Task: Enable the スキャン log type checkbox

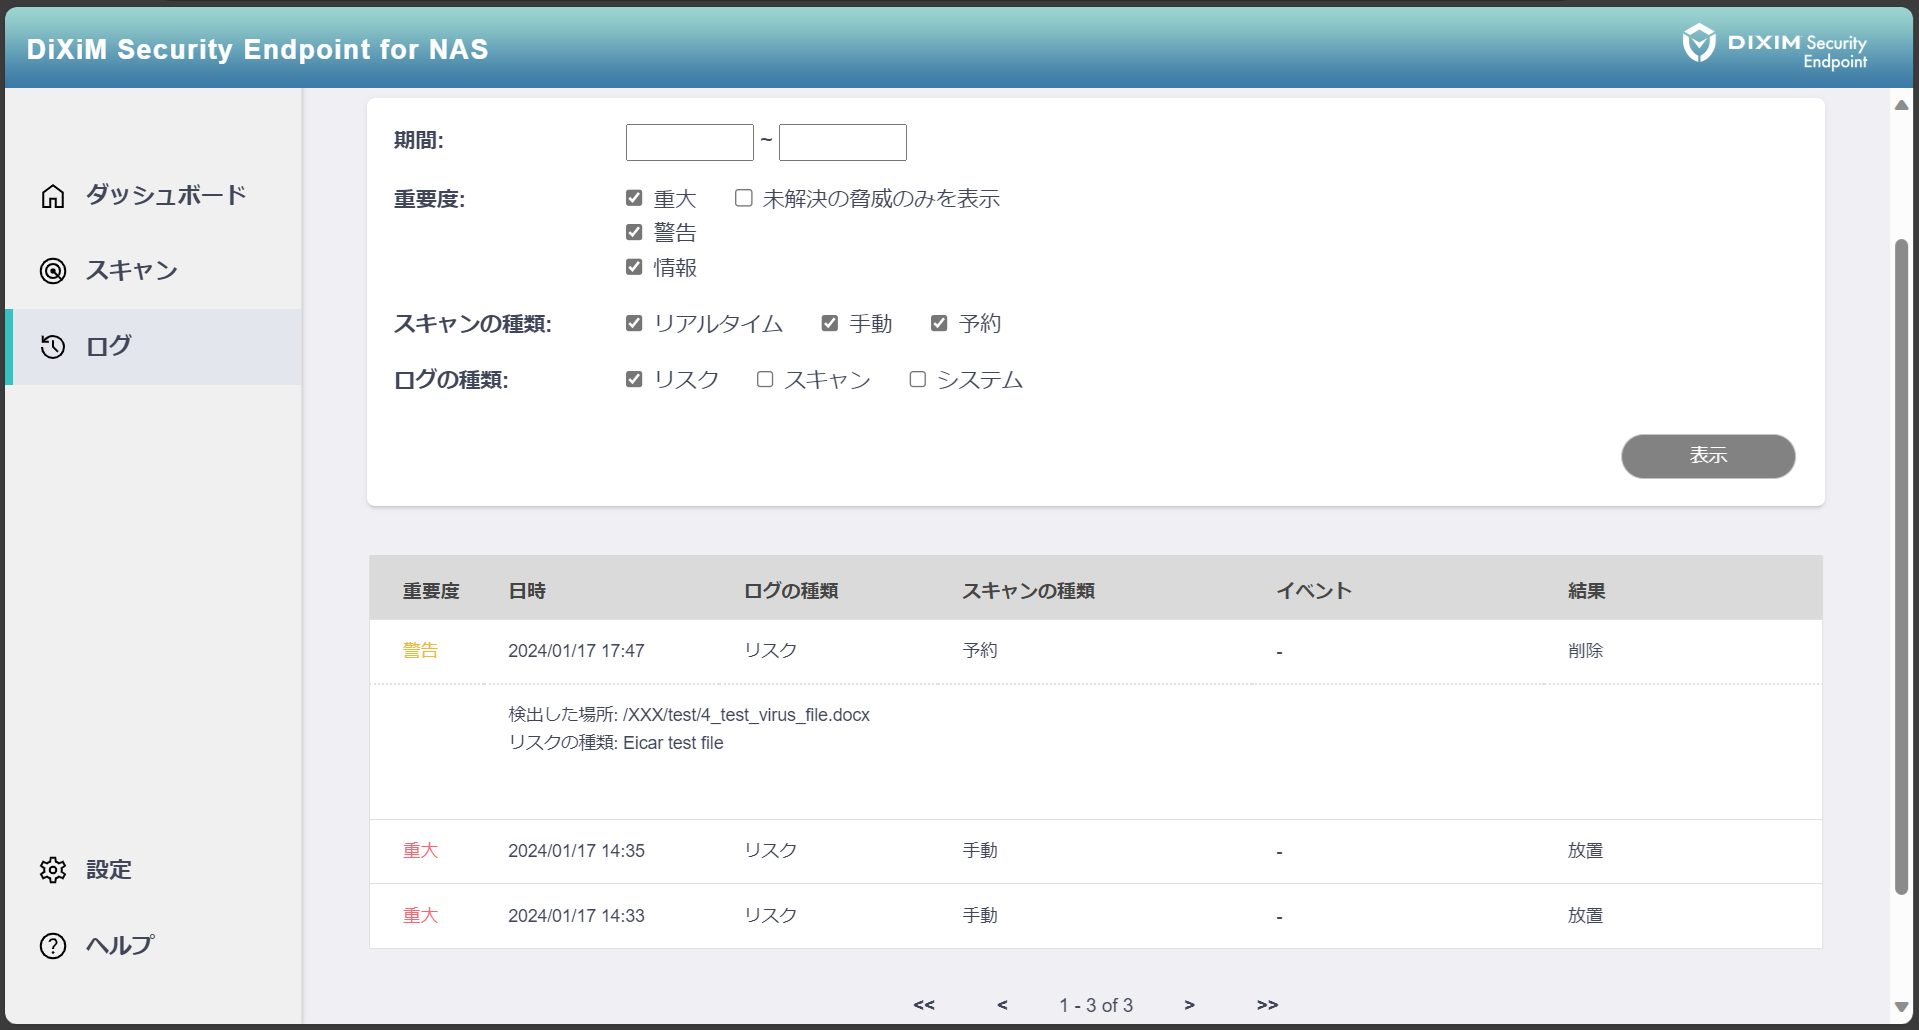Action: tap(765, 379)
